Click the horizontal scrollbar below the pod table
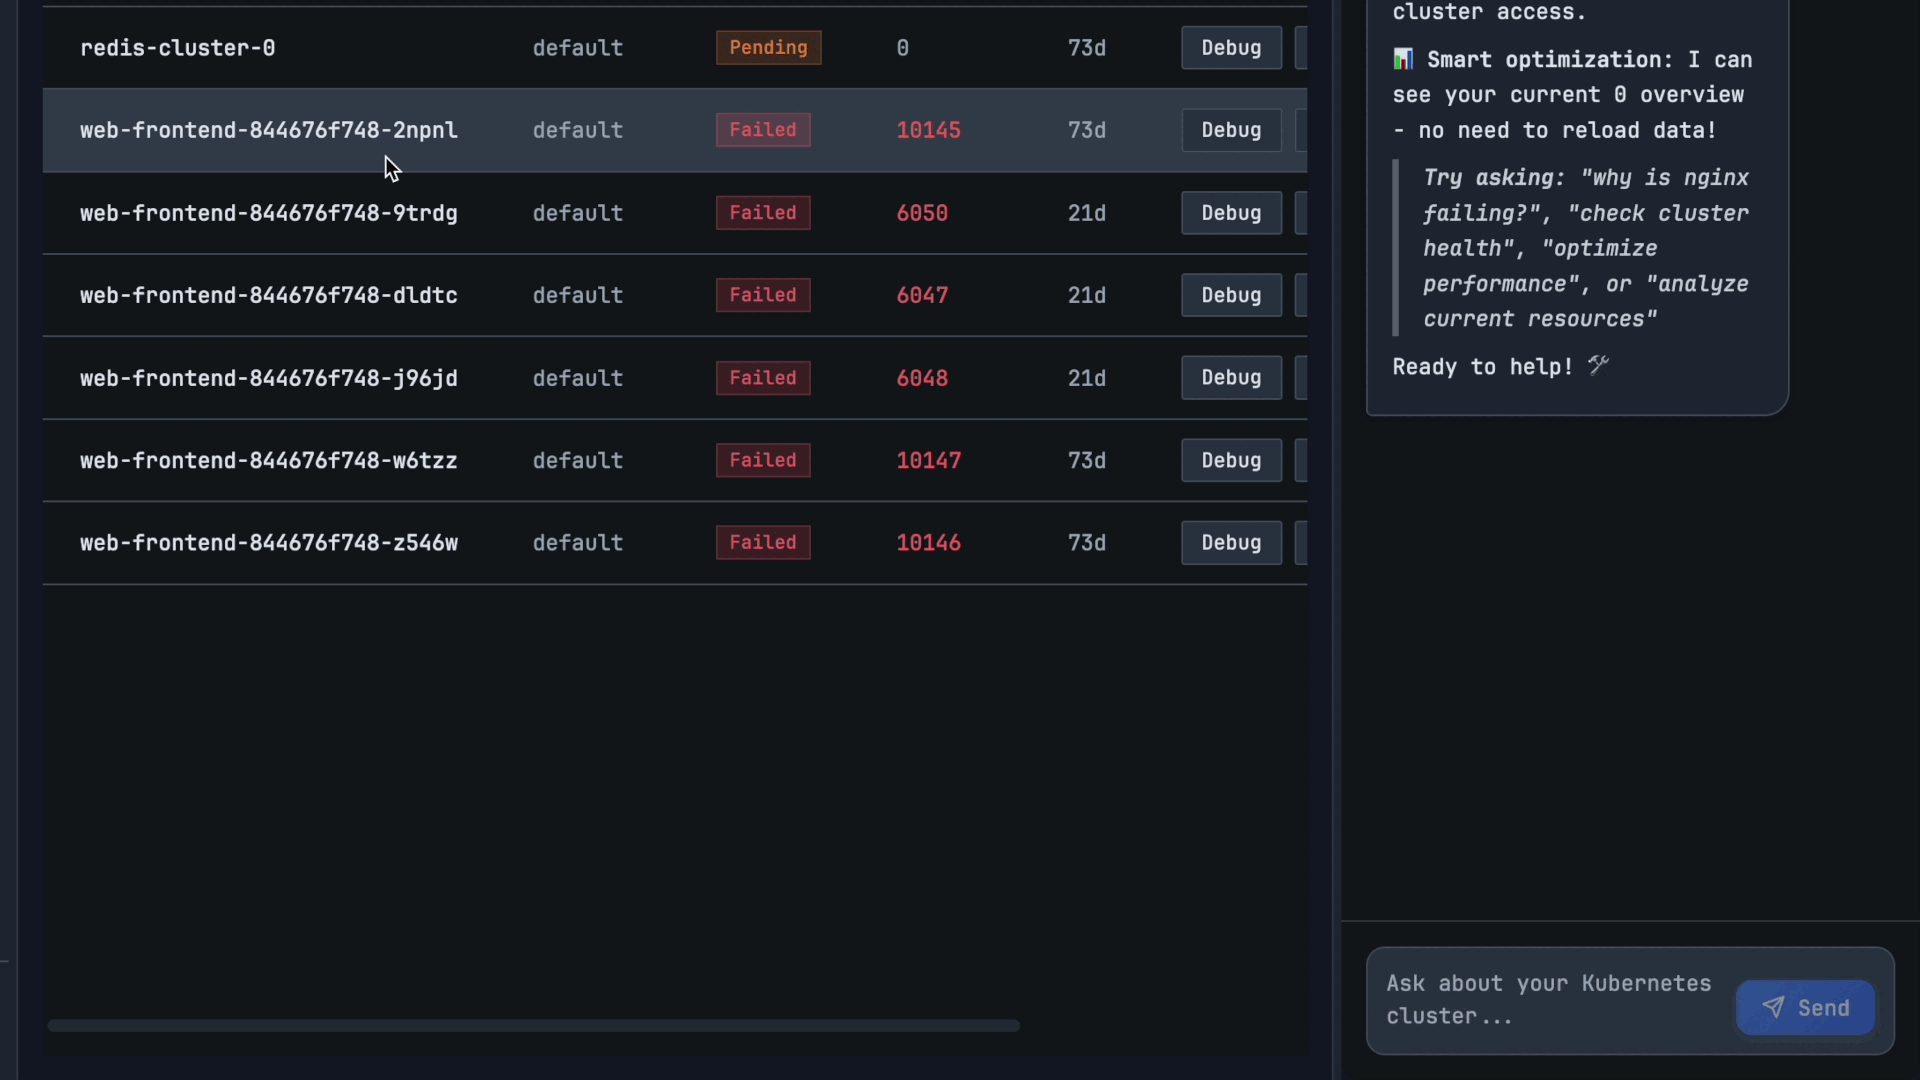This screenshot has height=1080, width=1920. (x=533, y=1025)
